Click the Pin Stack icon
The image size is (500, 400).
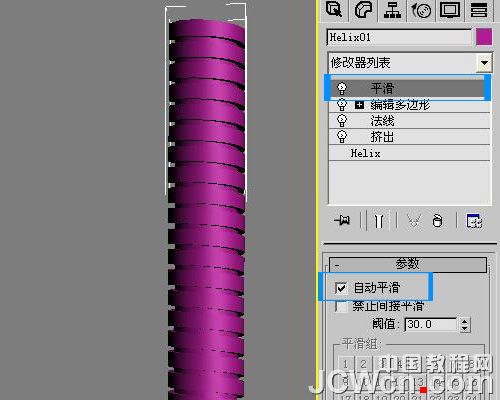click(x=342, y=221)
